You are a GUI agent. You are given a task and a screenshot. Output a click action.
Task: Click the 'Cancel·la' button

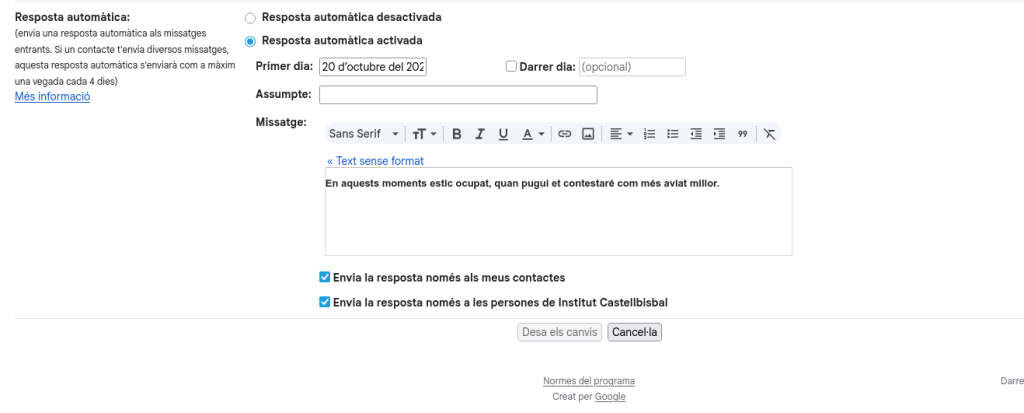tap(634, 332)
